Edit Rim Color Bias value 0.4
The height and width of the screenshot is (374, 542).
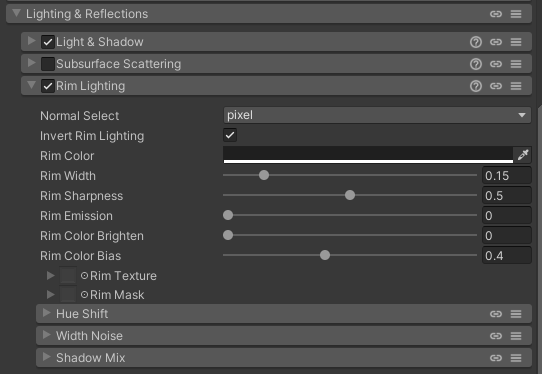pos(507,256)
